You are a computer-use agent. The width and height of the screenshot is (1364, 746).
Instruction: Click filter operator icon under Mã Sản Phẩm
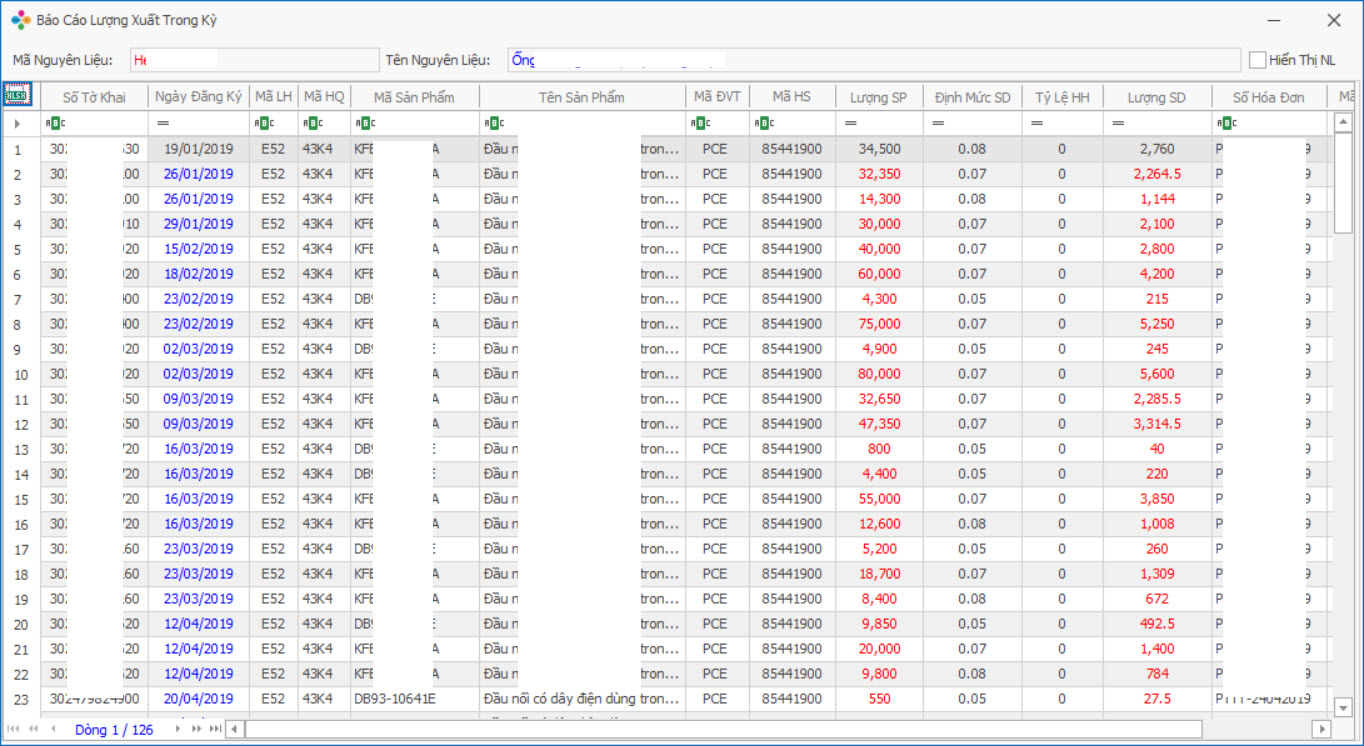365,123
